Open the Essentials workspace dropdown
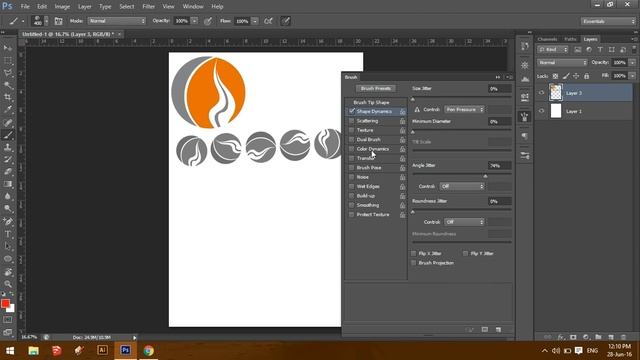 [608, 21]
